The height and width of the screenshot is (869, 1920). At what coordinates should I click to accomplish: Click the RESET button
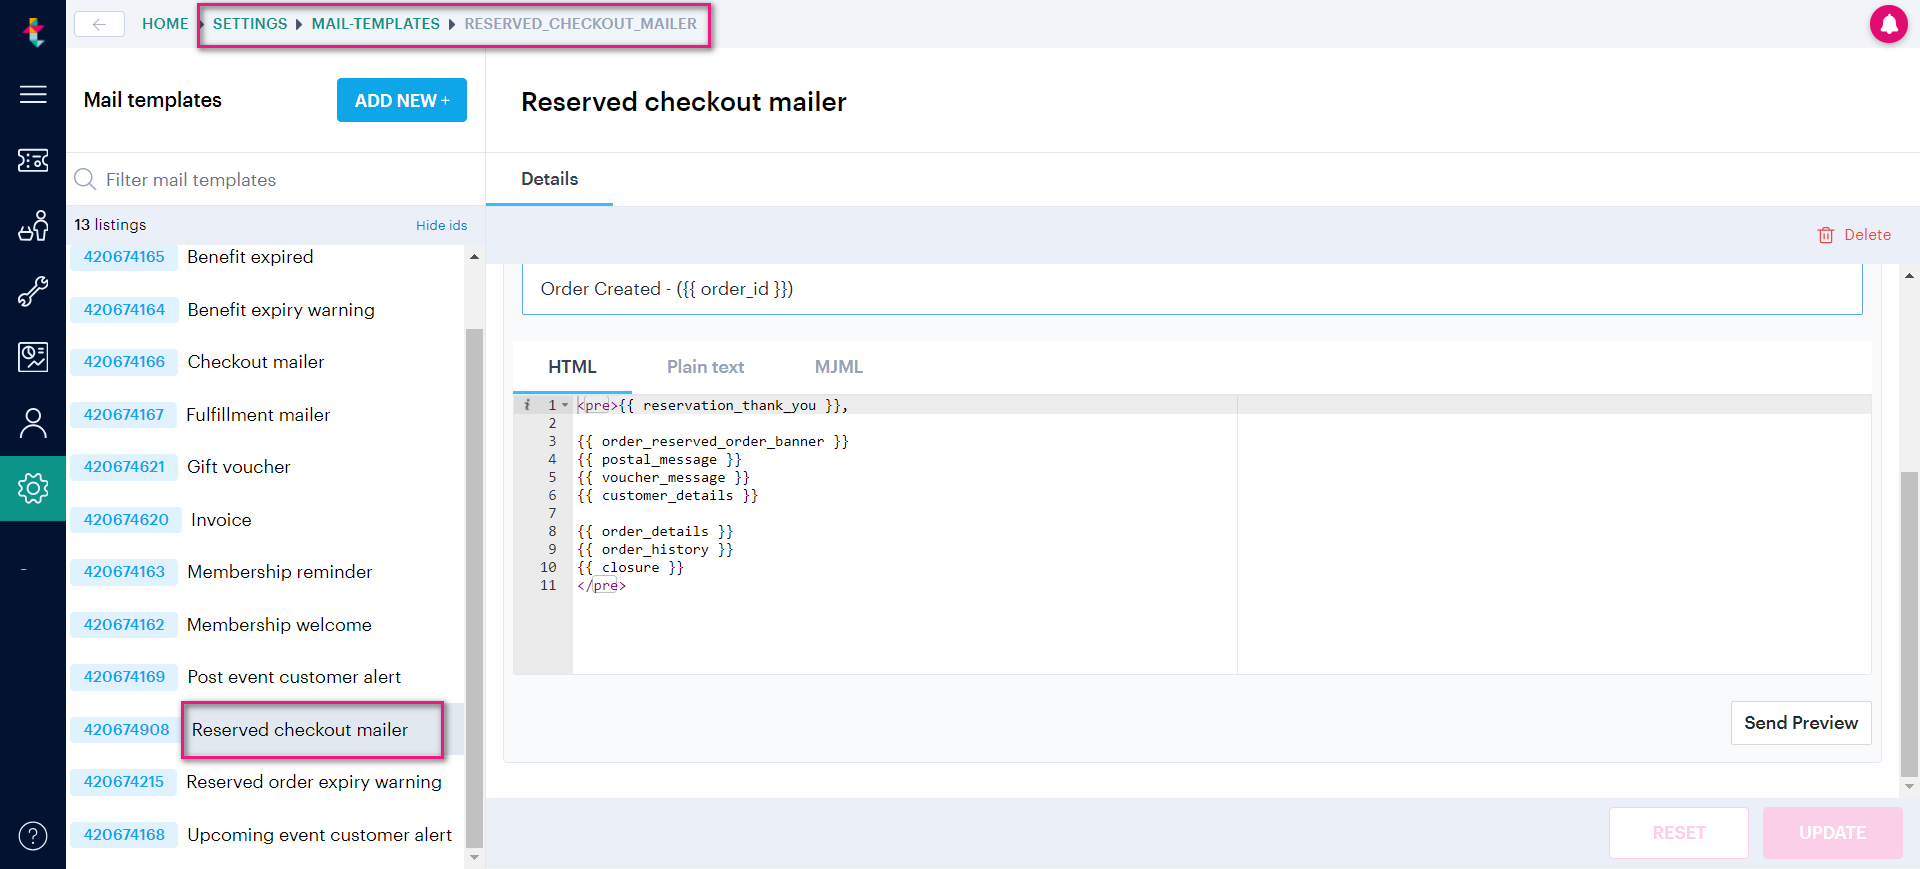pos(1679,833)
